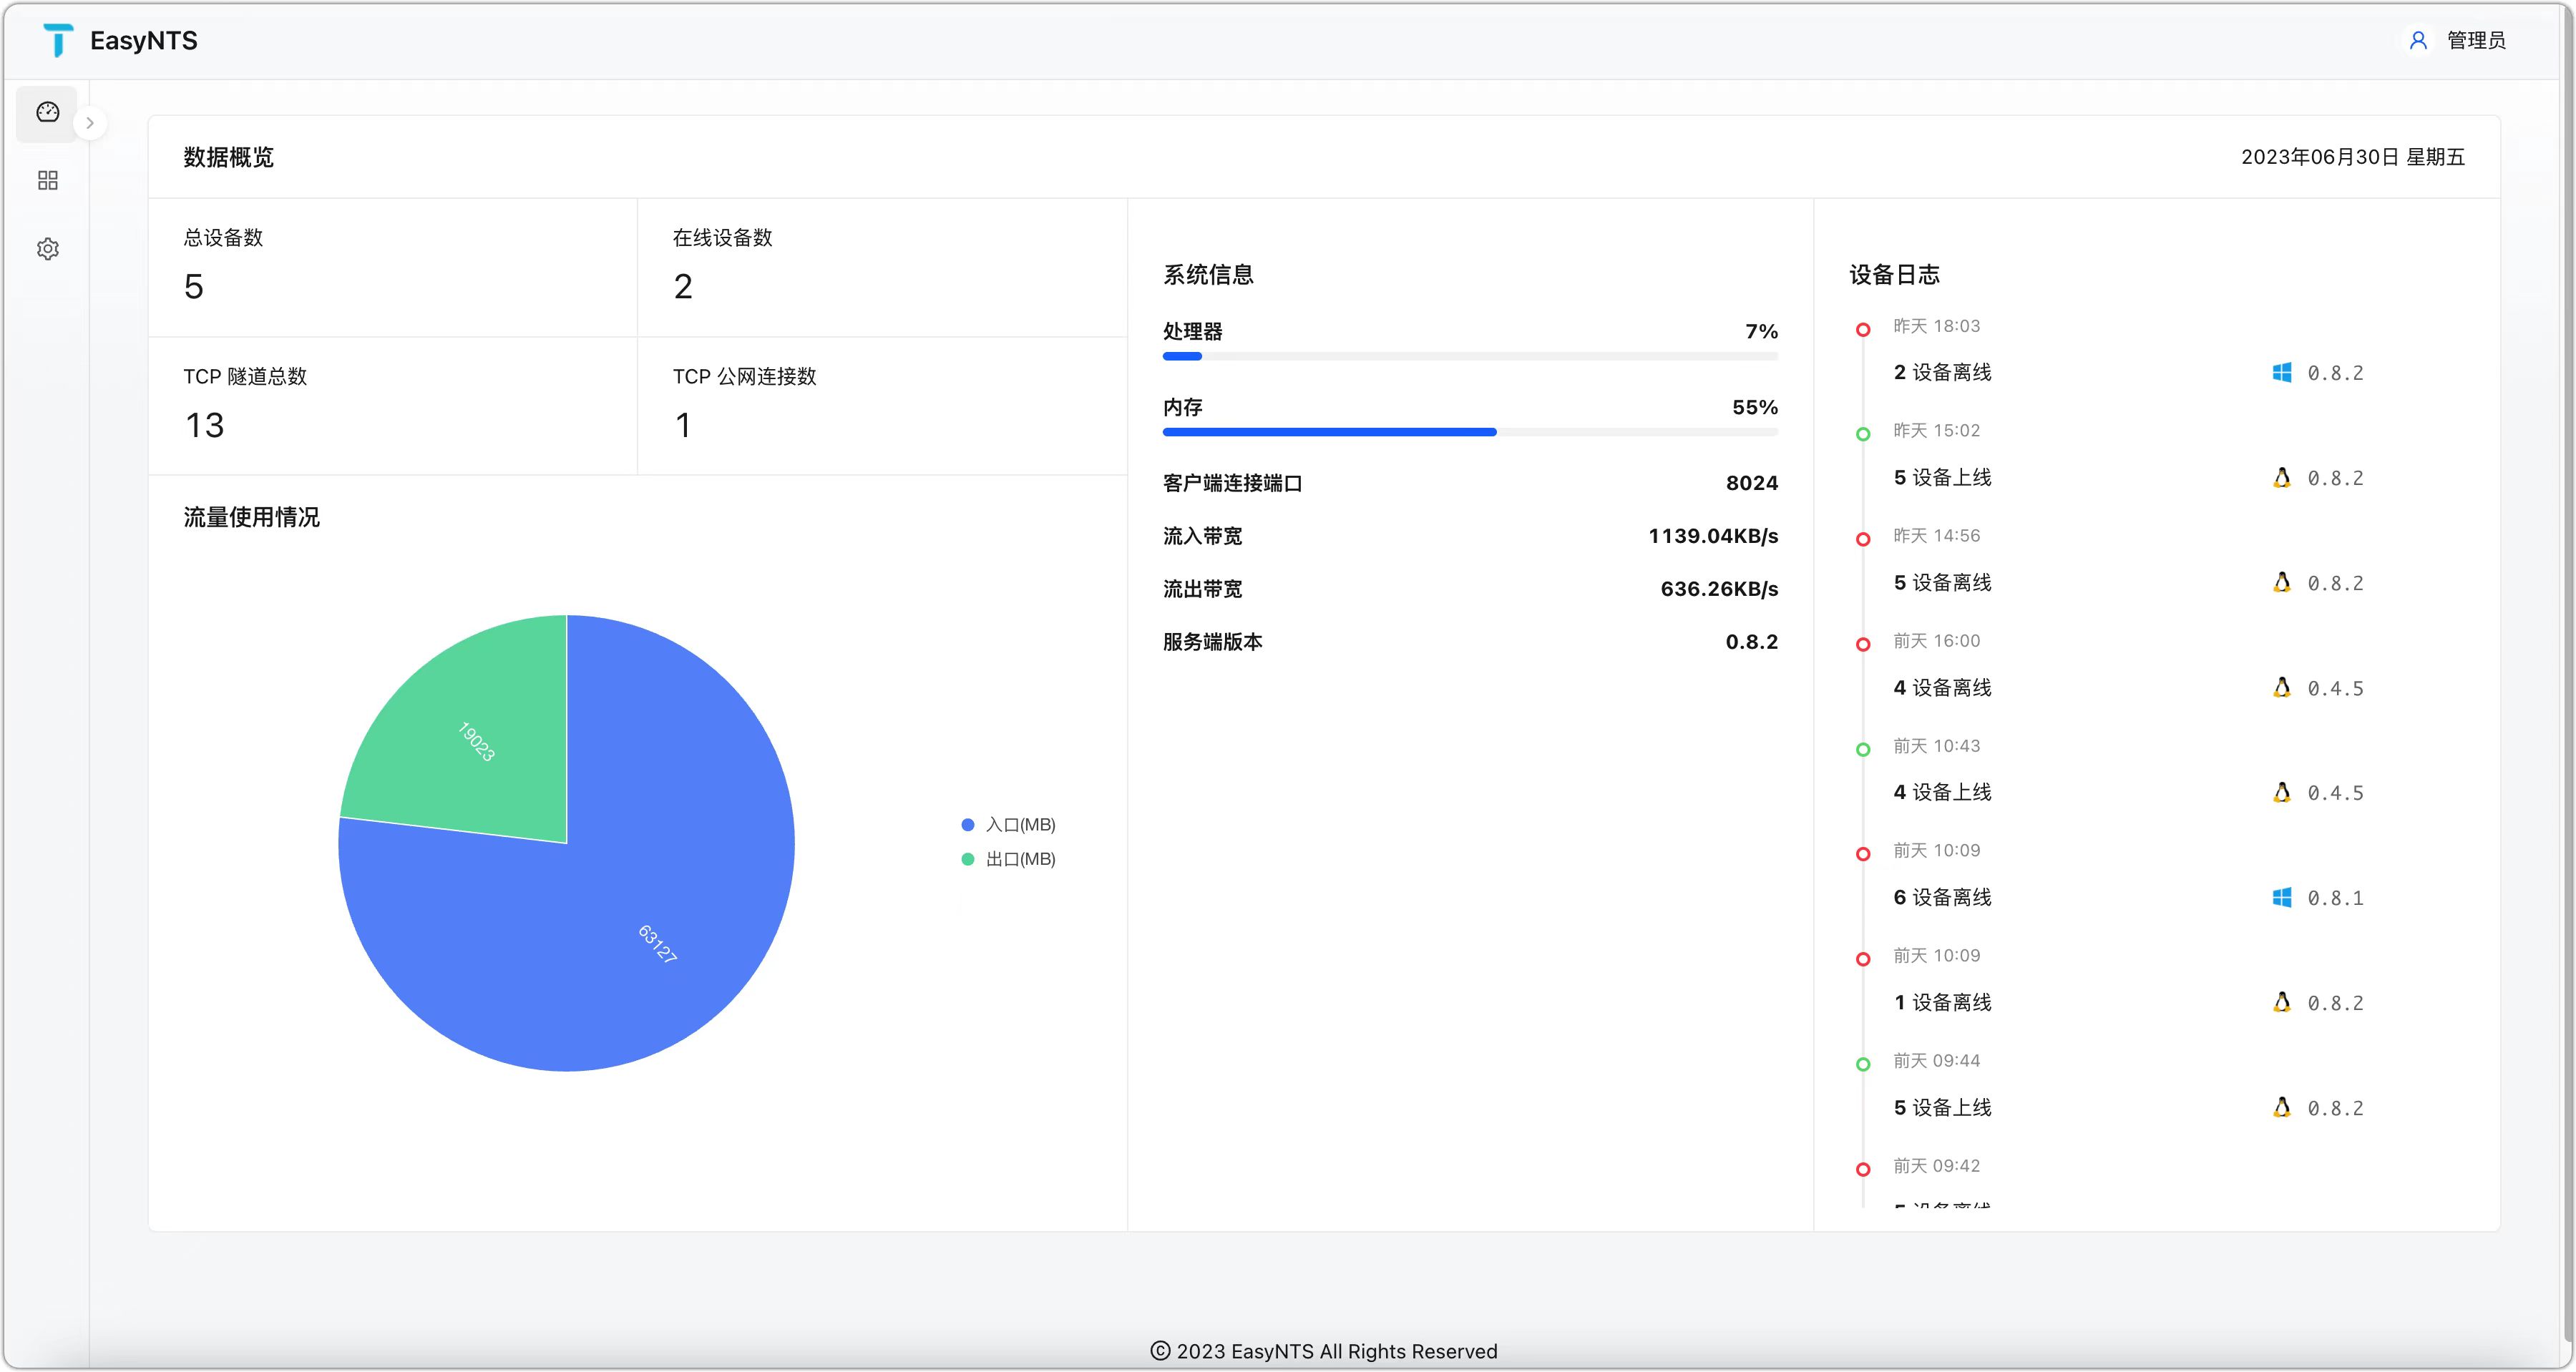The height and width of the screenshot is (1372, 2576).
Task: Click the 服务端版本 value 0.8.2
Action: tap(1752, 642)
